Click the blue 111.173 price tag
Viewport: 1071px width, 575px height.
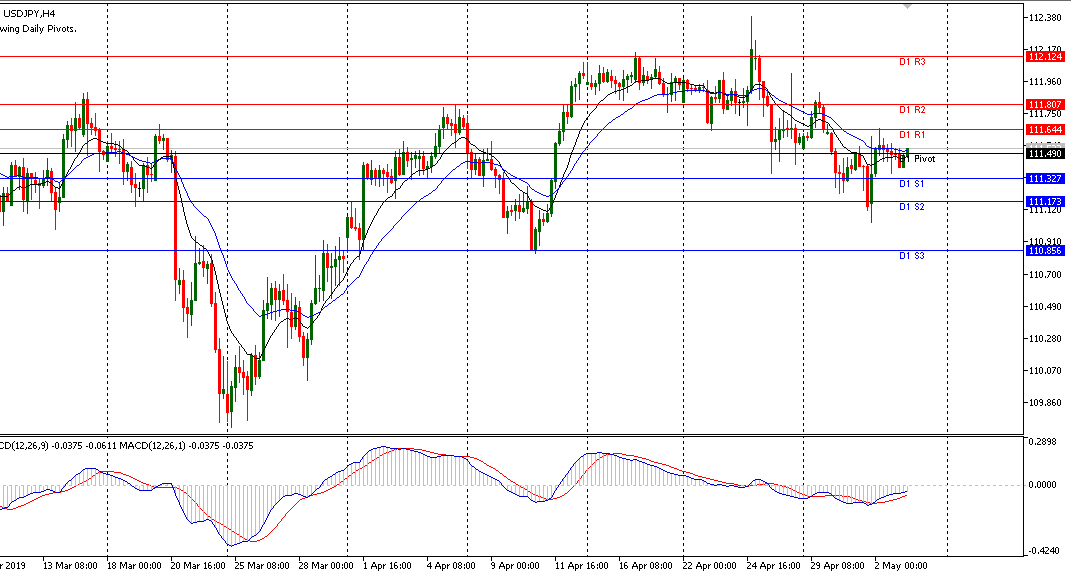point(1044,202)
